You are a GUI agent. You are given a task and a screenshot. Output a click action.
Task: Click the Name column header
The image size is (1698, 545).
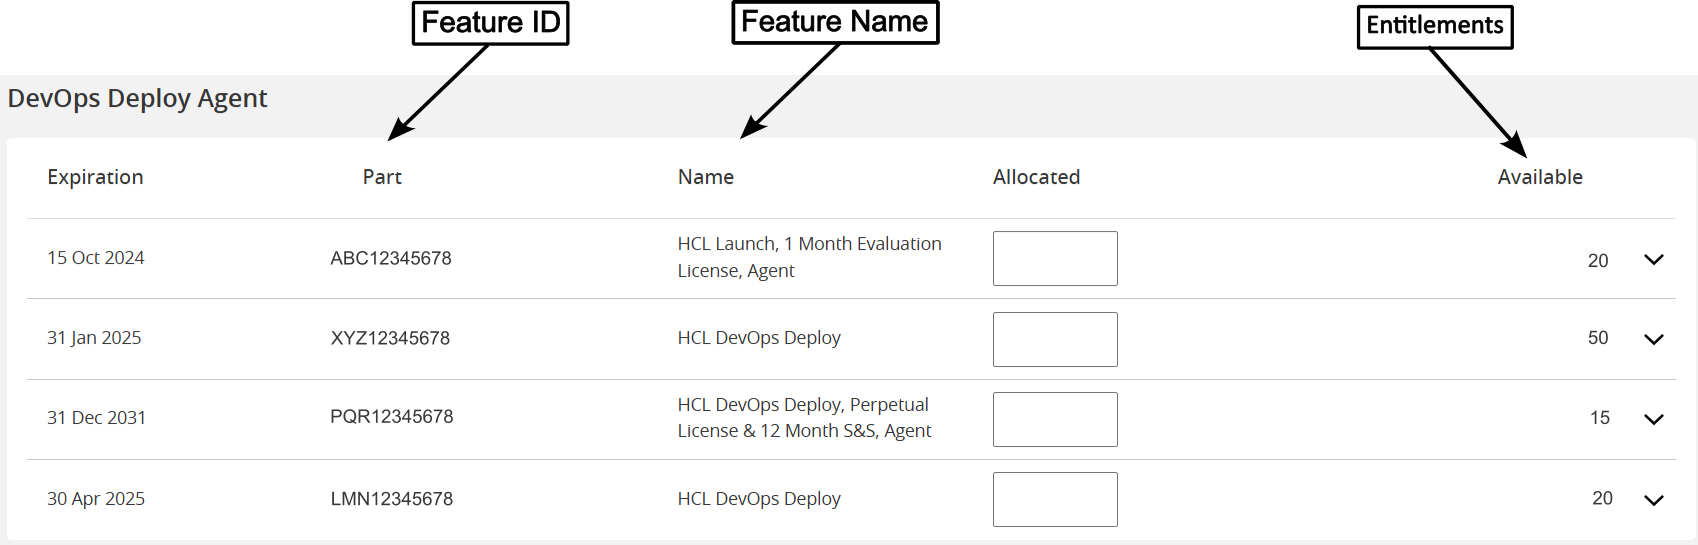(706, 177)
